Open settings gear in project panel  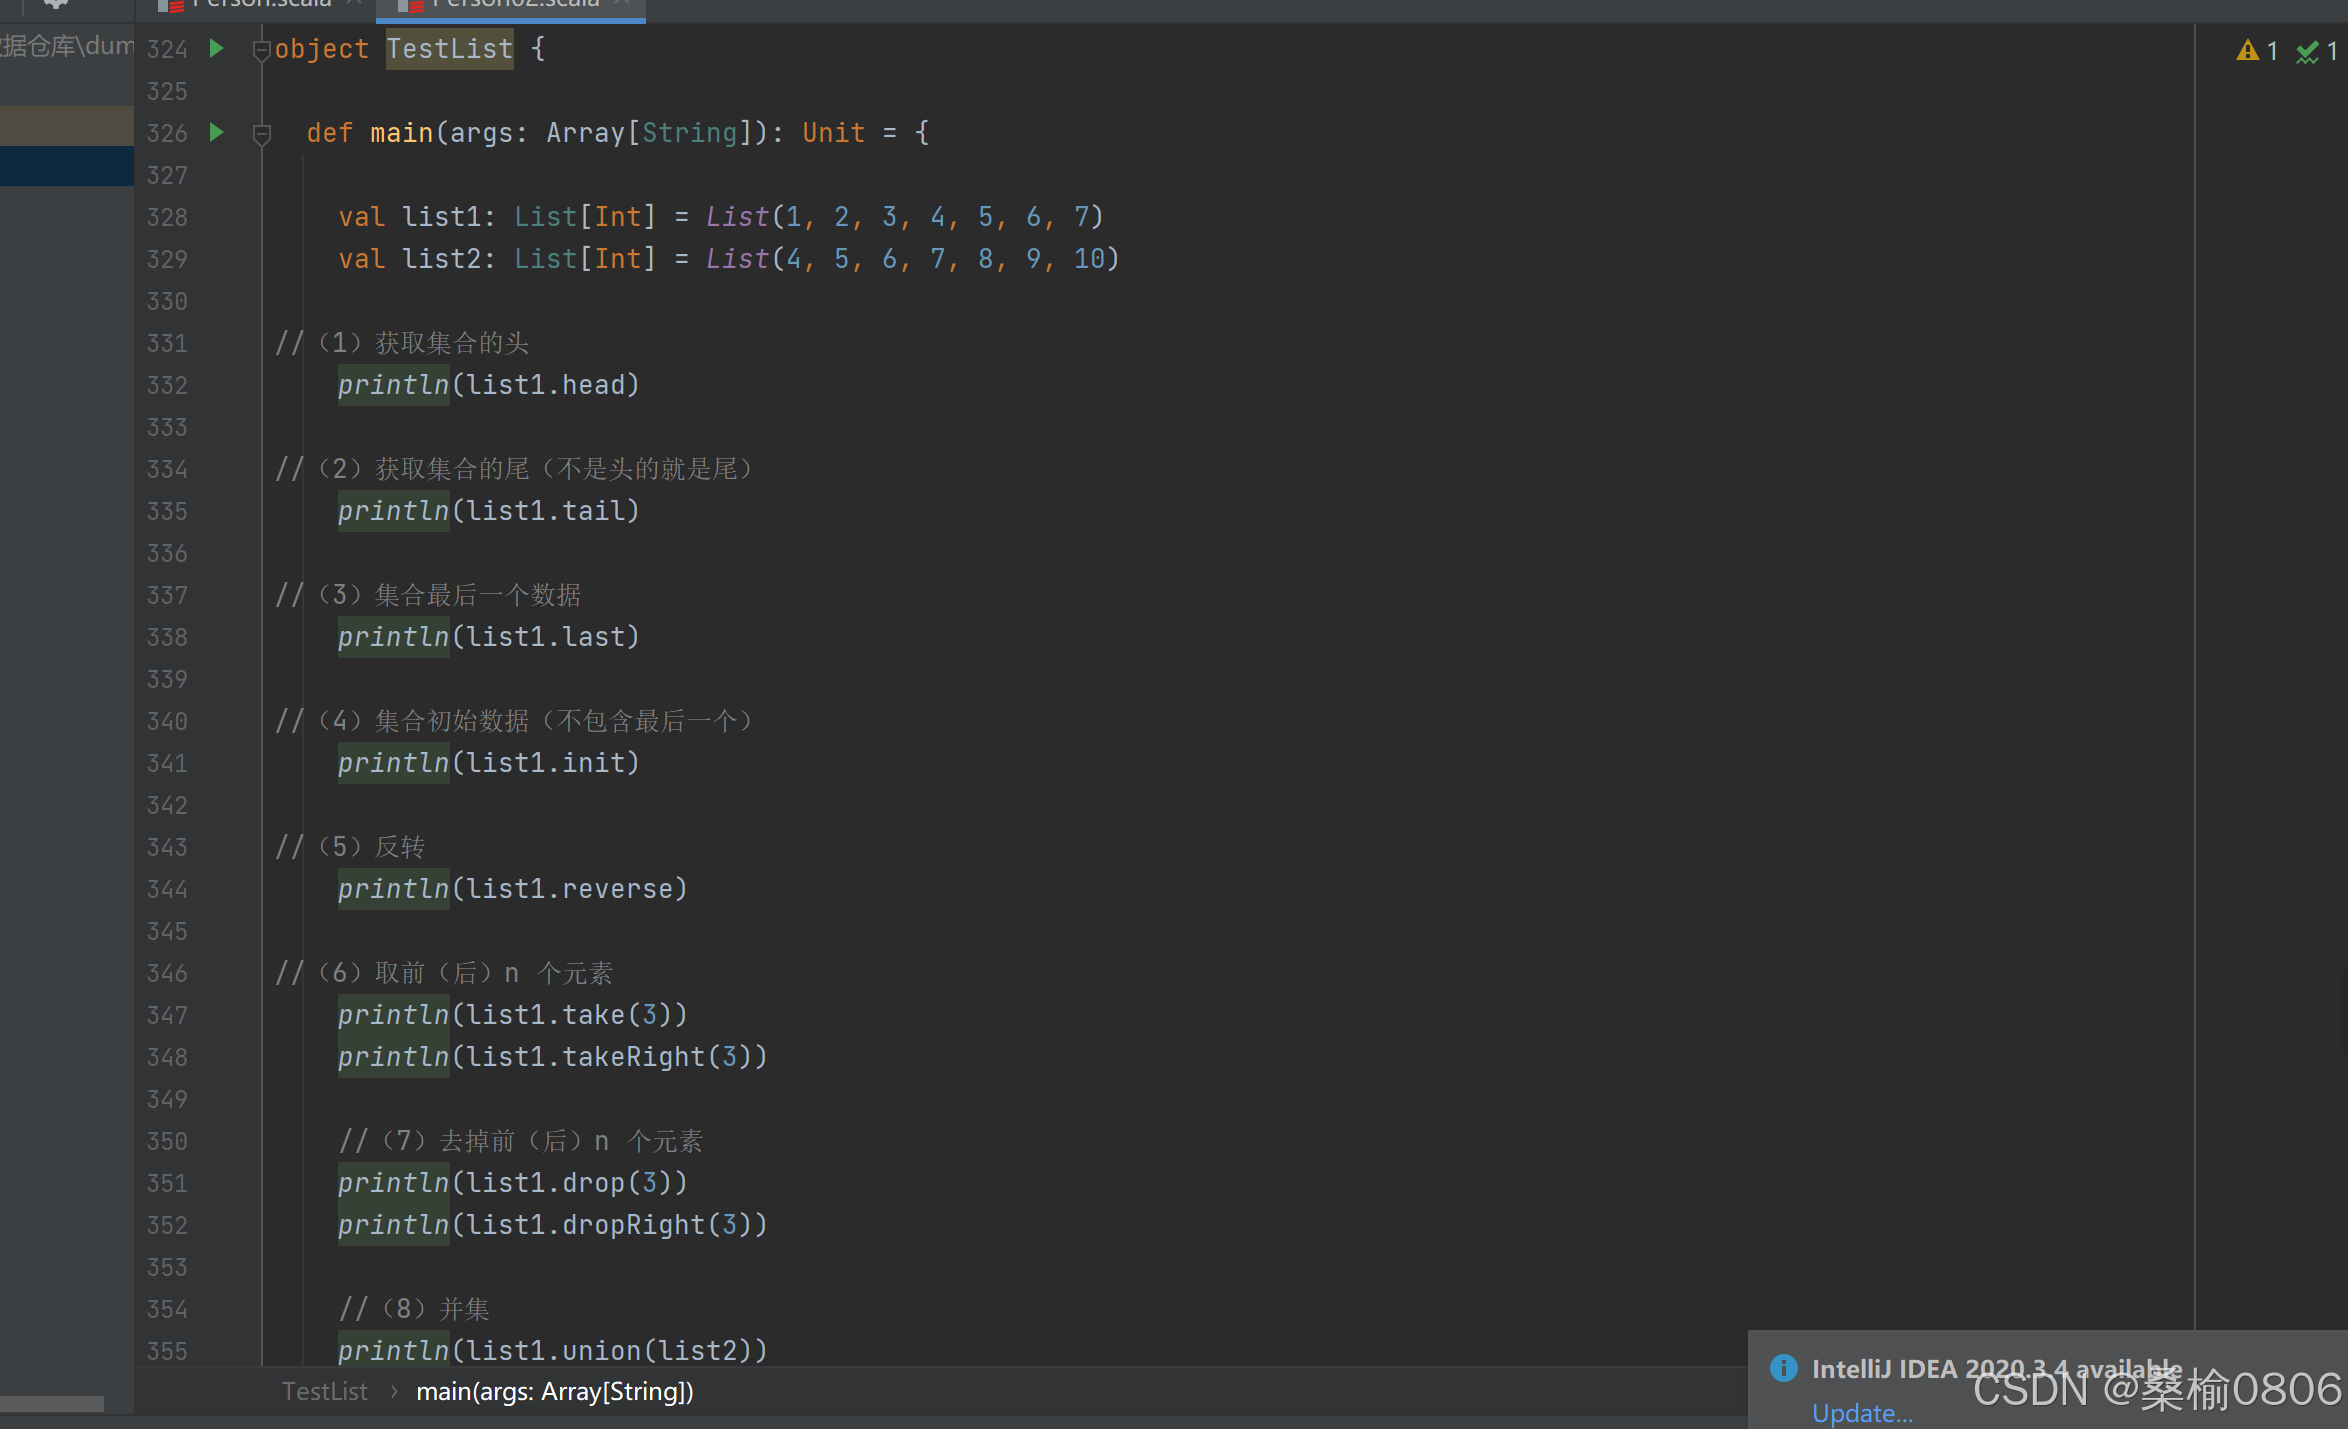pyautogui.click(x=56, y=4)
